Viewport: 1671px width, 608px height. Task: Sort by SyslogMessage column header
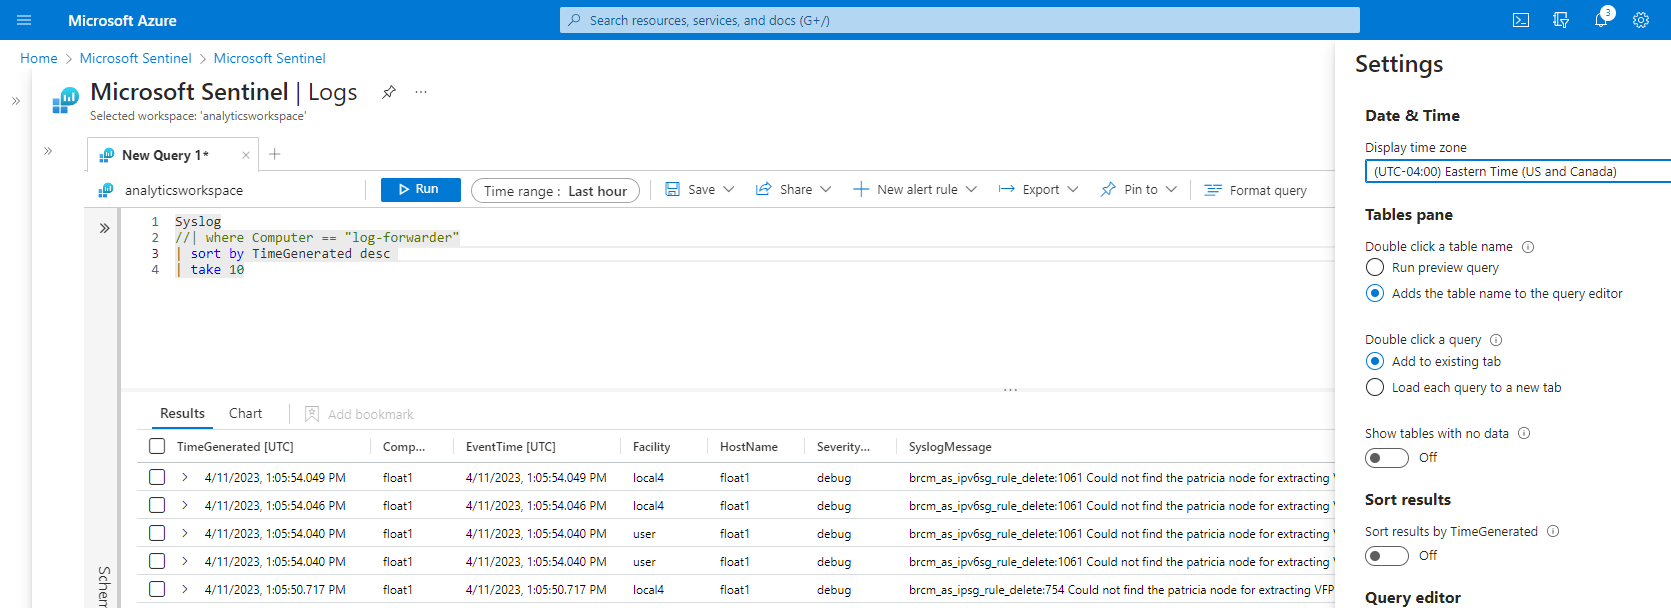(950, 447)
